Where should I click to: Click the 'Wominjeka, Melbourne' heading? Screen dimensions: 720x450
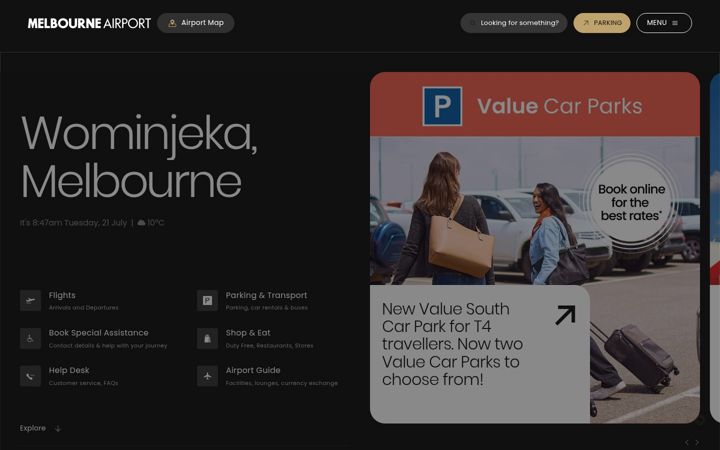coord(139,157)
